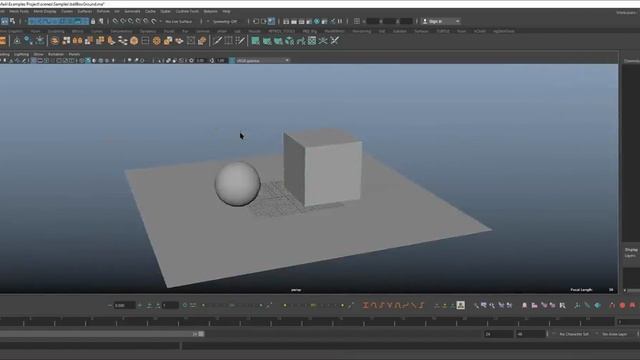Click the highlighted white-framed icon in curve toolbar

coord(460,305)
